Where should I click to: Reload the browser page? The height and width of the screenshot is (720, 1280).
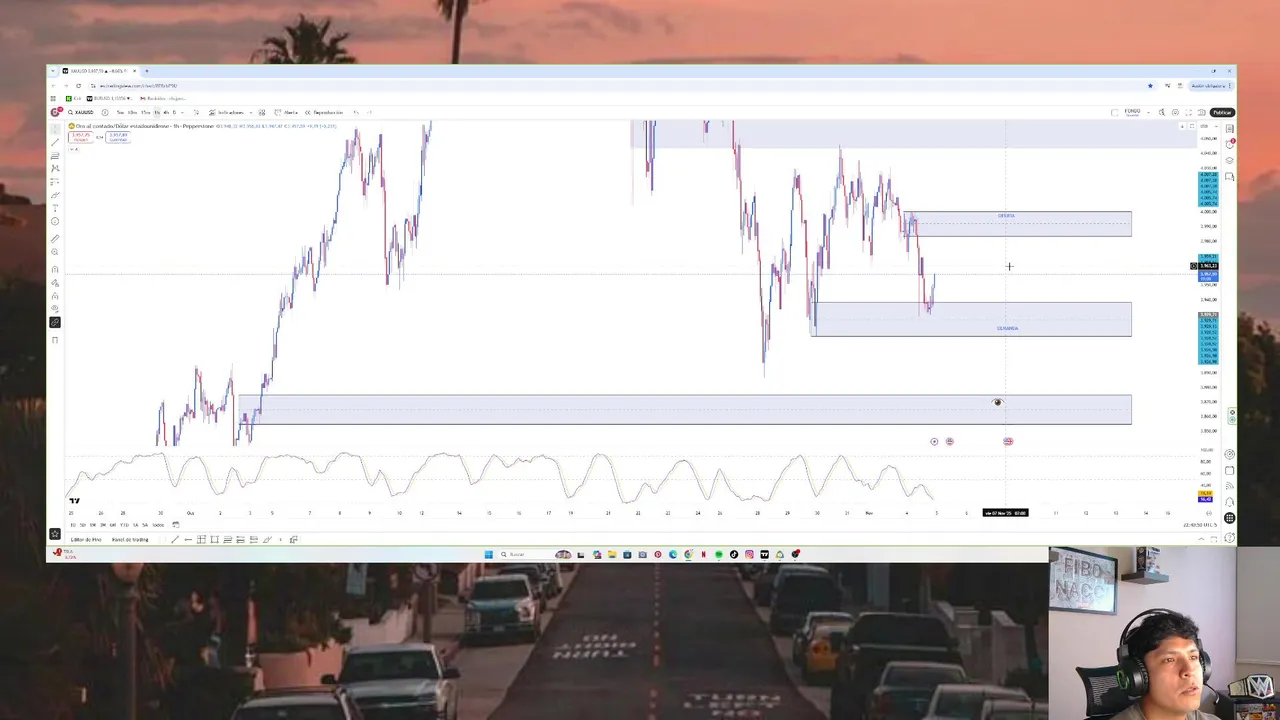79,86
